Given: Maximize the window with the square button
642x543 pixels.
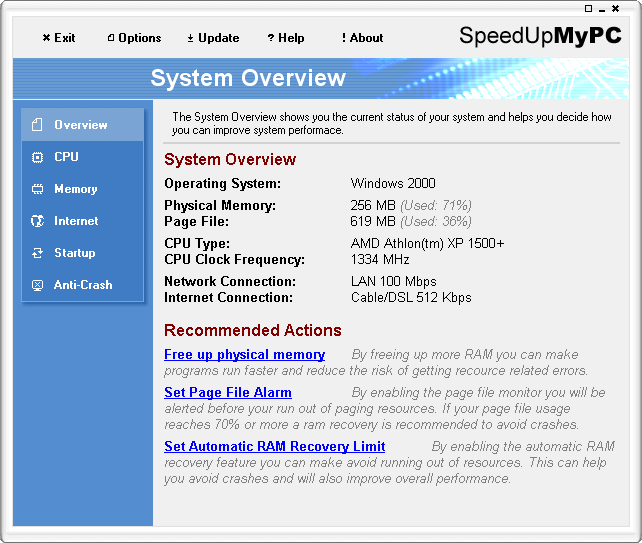Looking at the screenshot, I should [588, 8].
